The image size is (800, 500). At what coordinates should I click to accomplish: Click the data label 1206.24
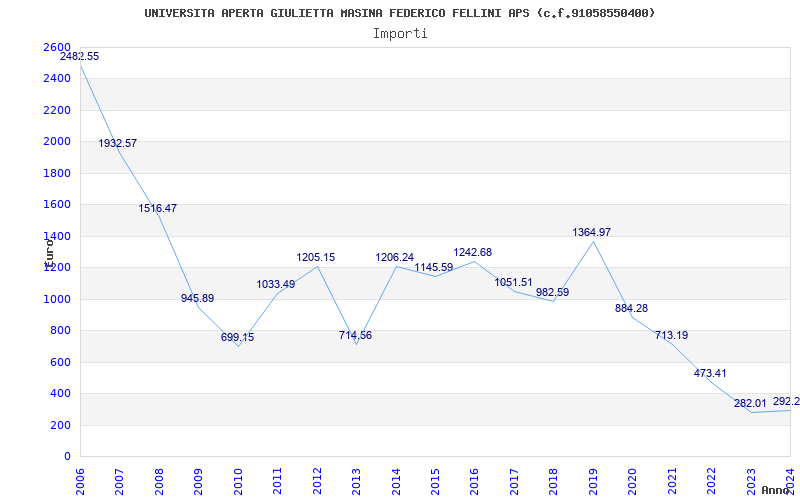pos(395,257)
